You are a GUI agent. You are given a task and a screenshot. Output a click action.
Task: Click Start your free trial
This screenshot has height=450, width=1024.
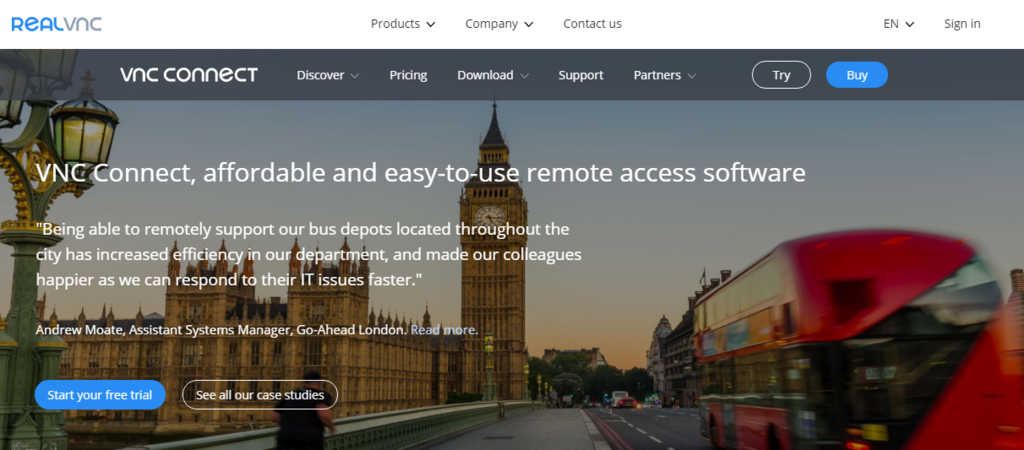tap(100, 395)
